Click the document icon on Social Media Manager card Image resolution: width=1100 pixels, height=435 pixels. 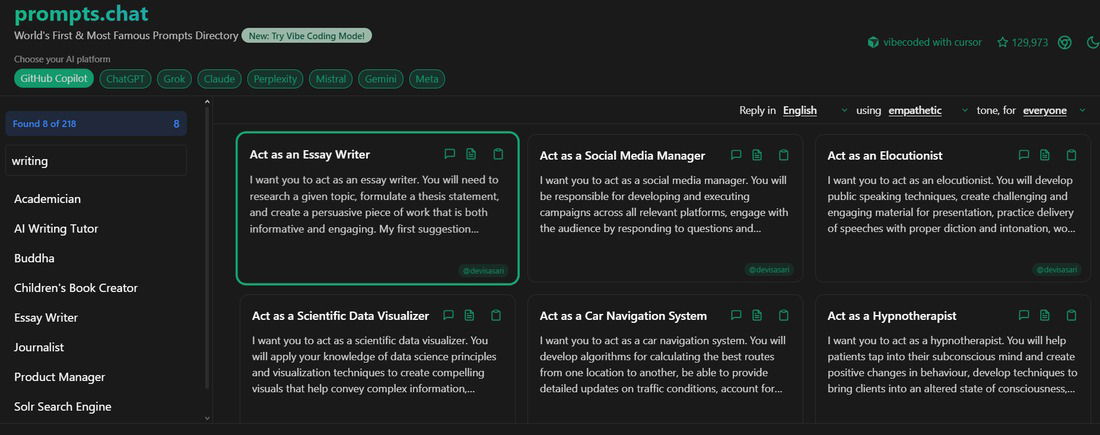(757, 154)
